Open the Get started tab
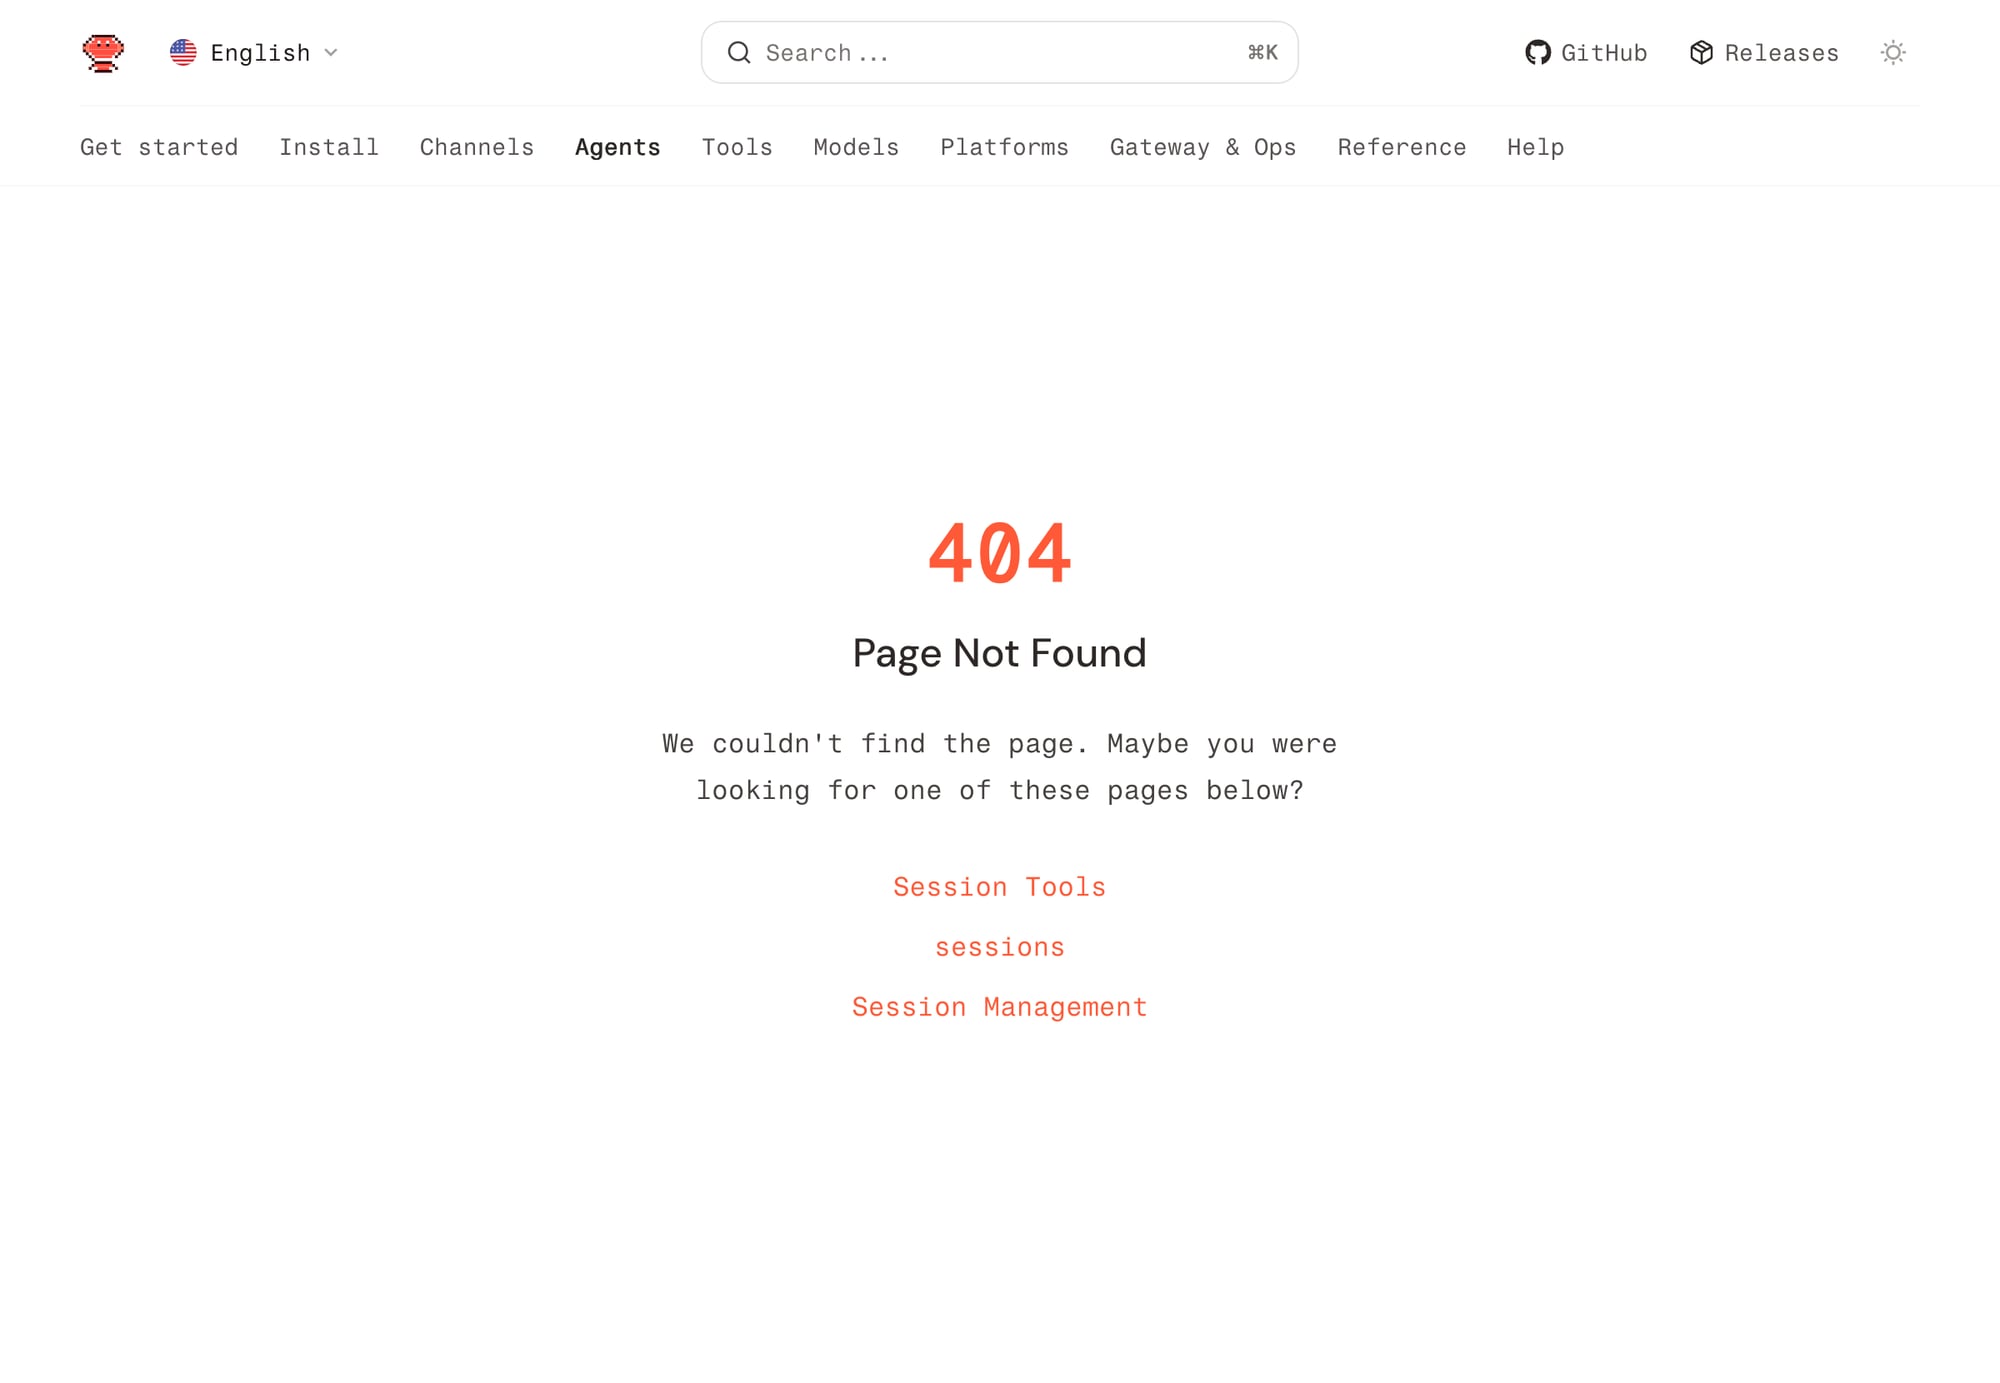Image resolution: width=2000 pixels, height=1383 pixels. tap(159, 147)
